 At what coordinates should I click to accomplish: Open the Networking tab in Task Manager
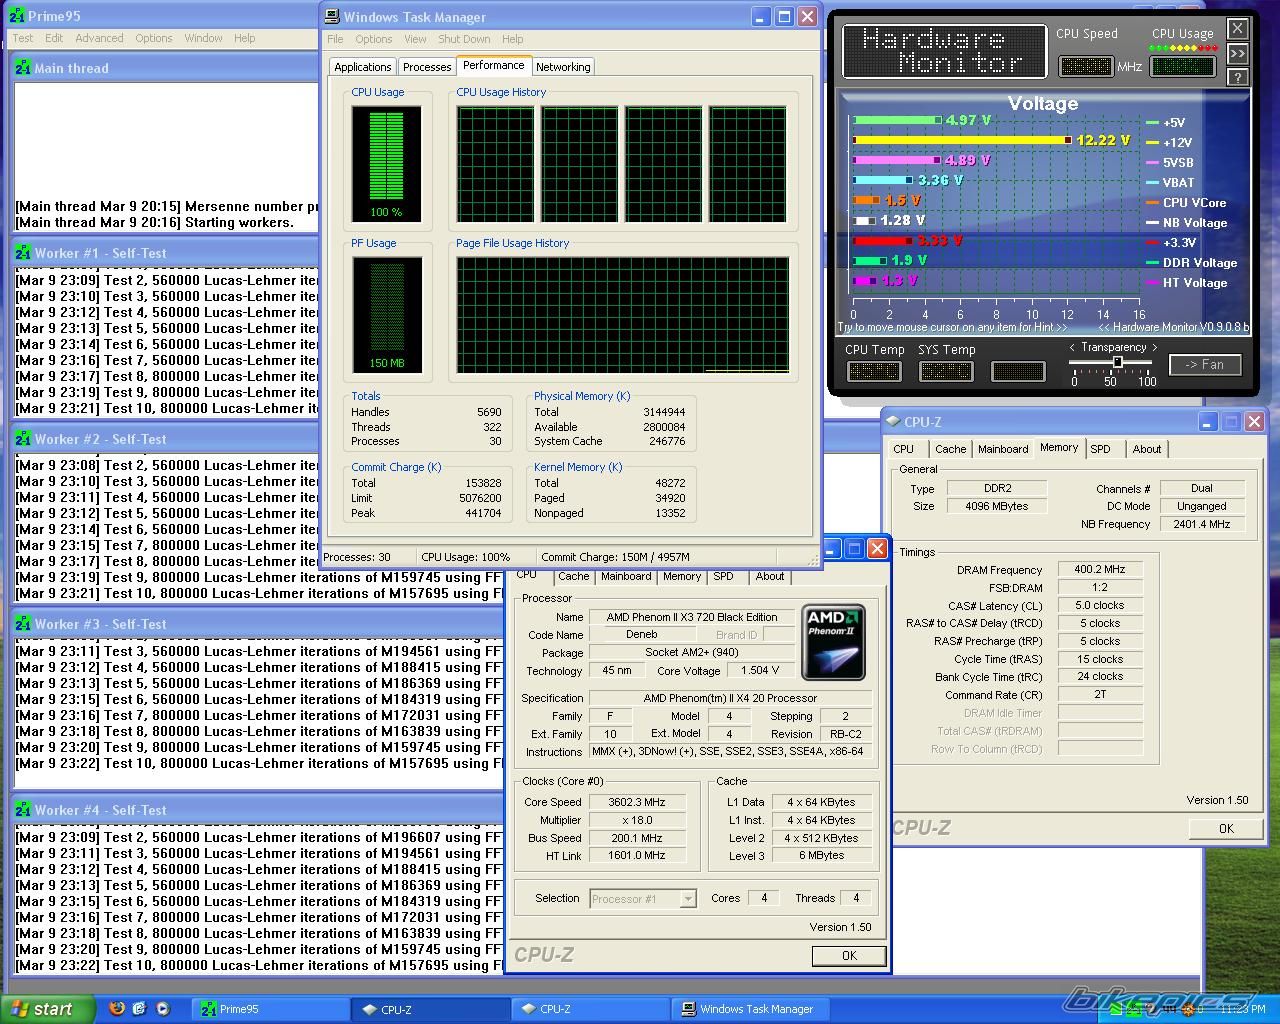(x=563, y=67)
